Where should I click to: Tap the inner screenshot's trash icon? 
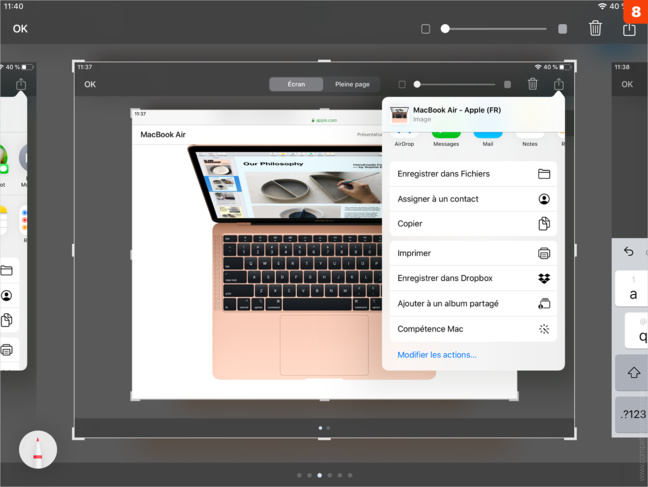[532, 85]
